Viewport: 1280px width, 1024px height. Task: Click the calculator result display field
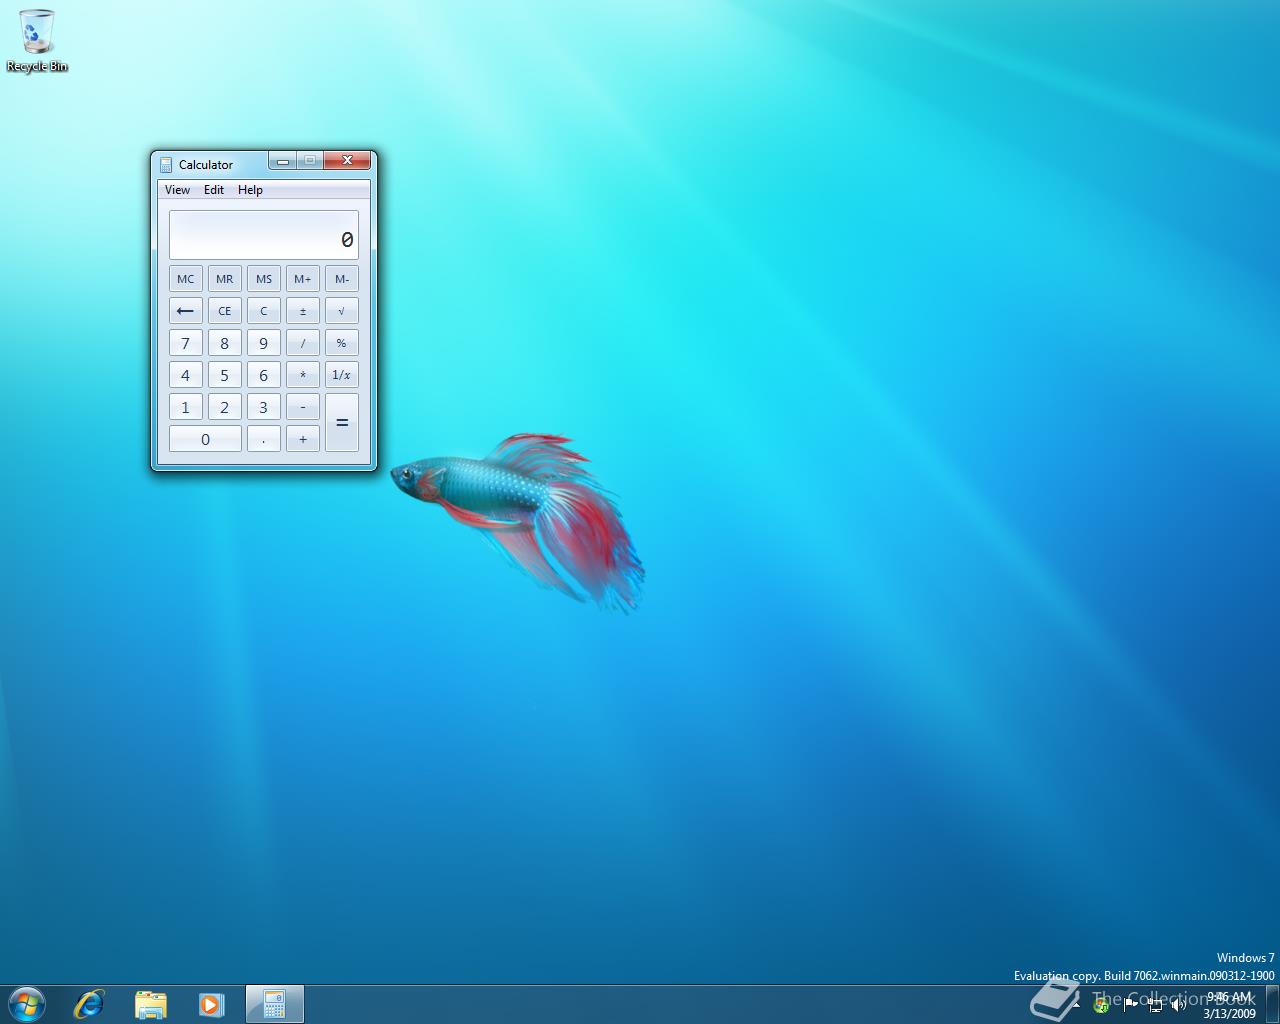pos(264,235)
